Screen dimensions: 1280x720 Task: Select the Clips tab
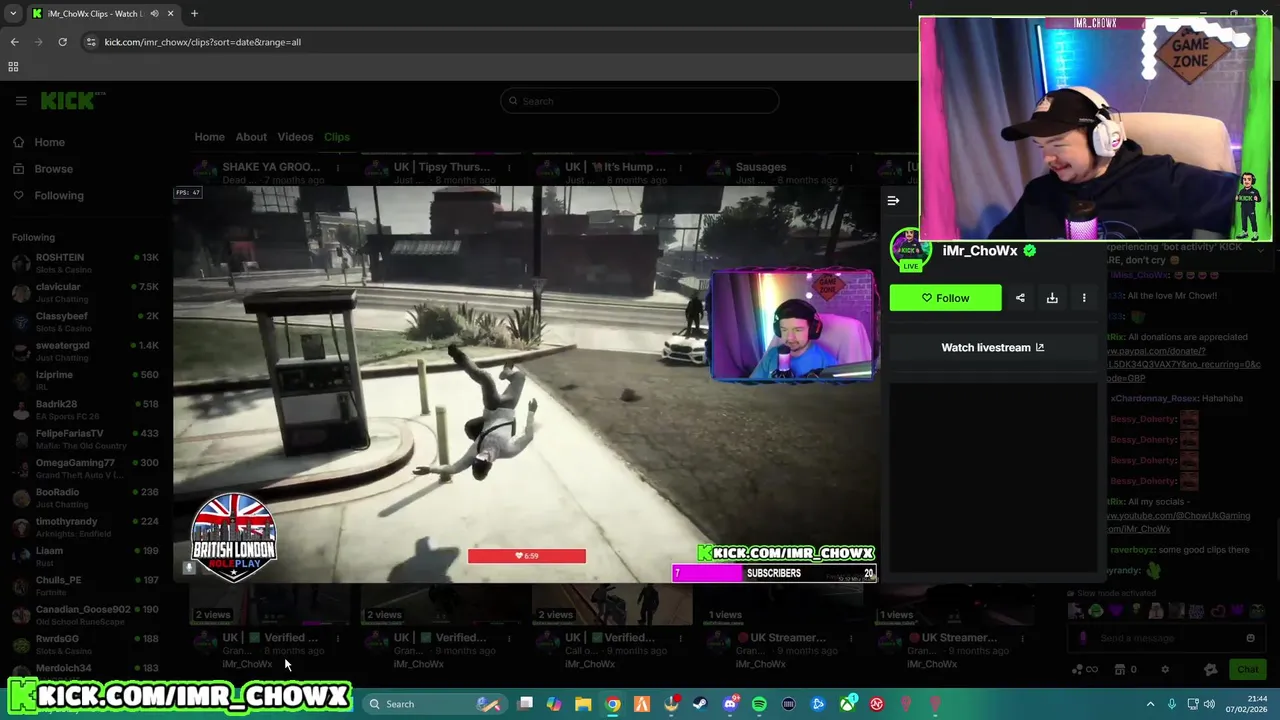click(337, 137)
